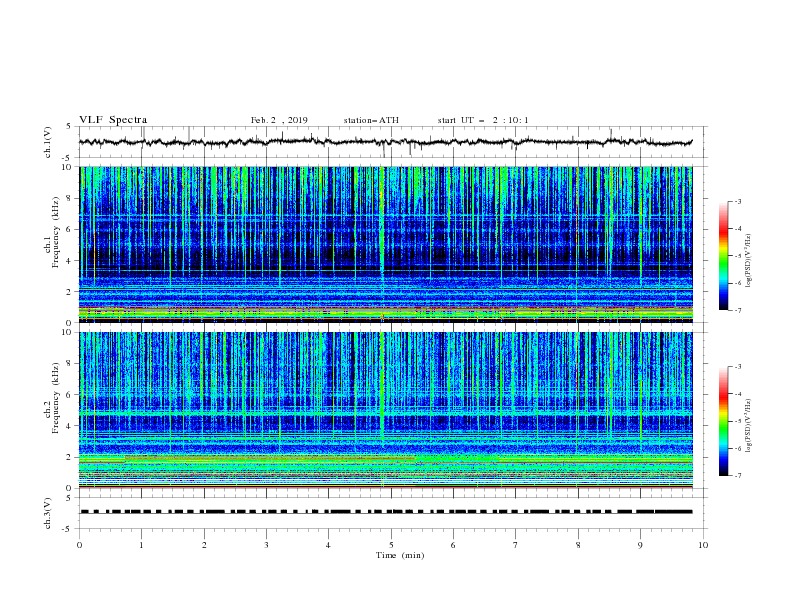792x612 pixels.
Task: Click the 'ch.3(V)' axis label
Action: click(47, 513)
